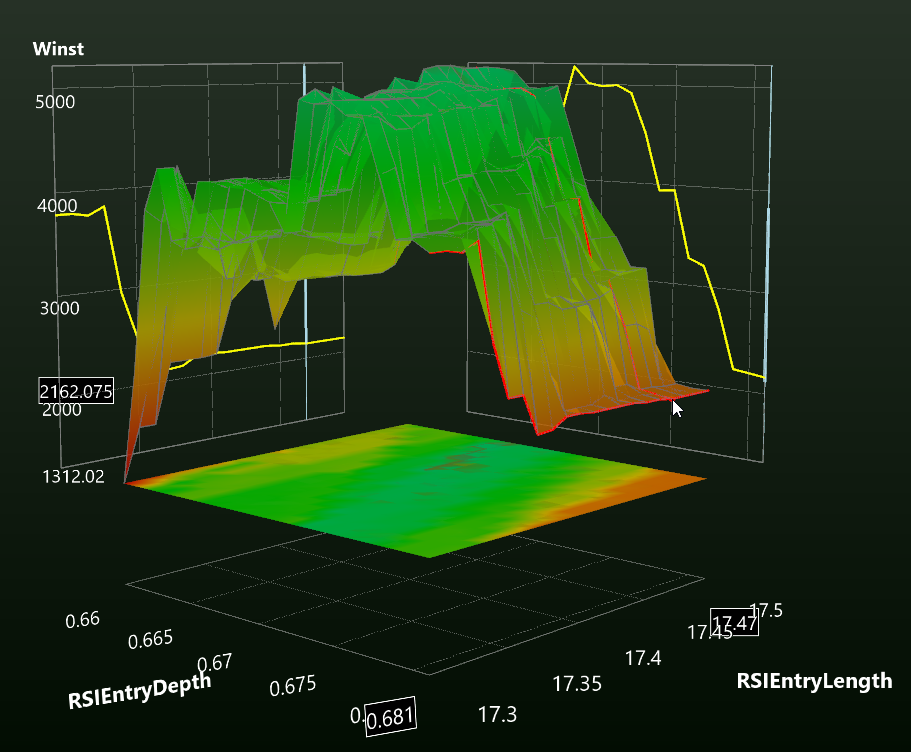Select the 17.4 length tick label

643,658
